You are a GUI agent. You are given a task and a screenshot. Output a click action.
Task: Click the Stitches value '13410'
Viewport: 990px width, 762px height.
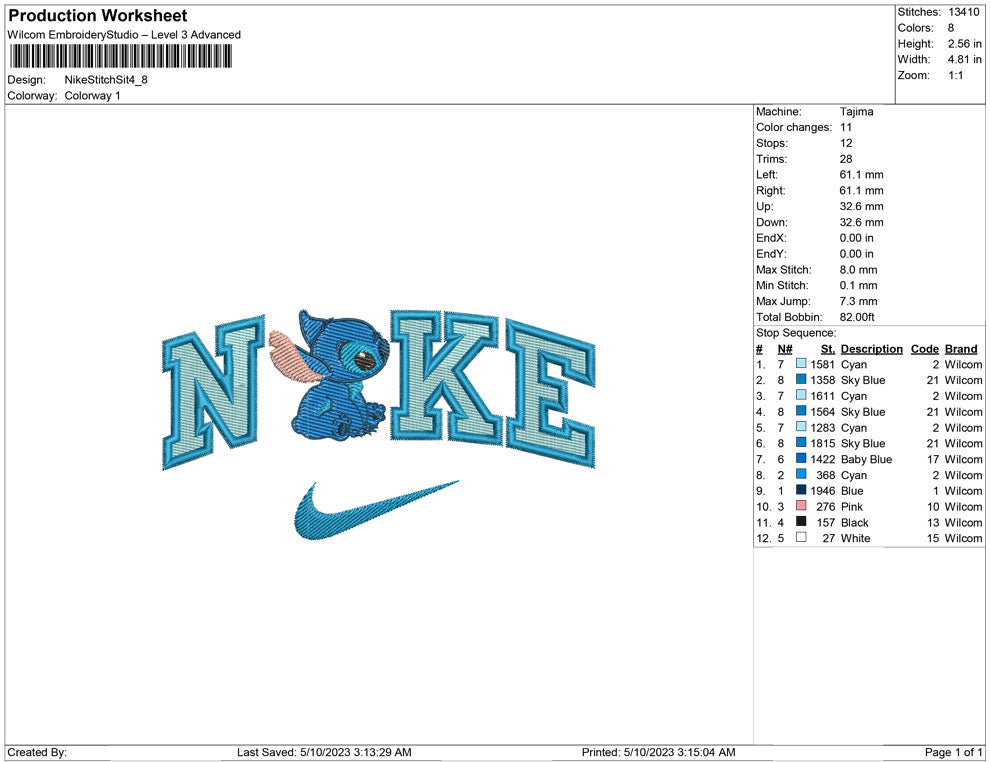click(x=963, y=12)
